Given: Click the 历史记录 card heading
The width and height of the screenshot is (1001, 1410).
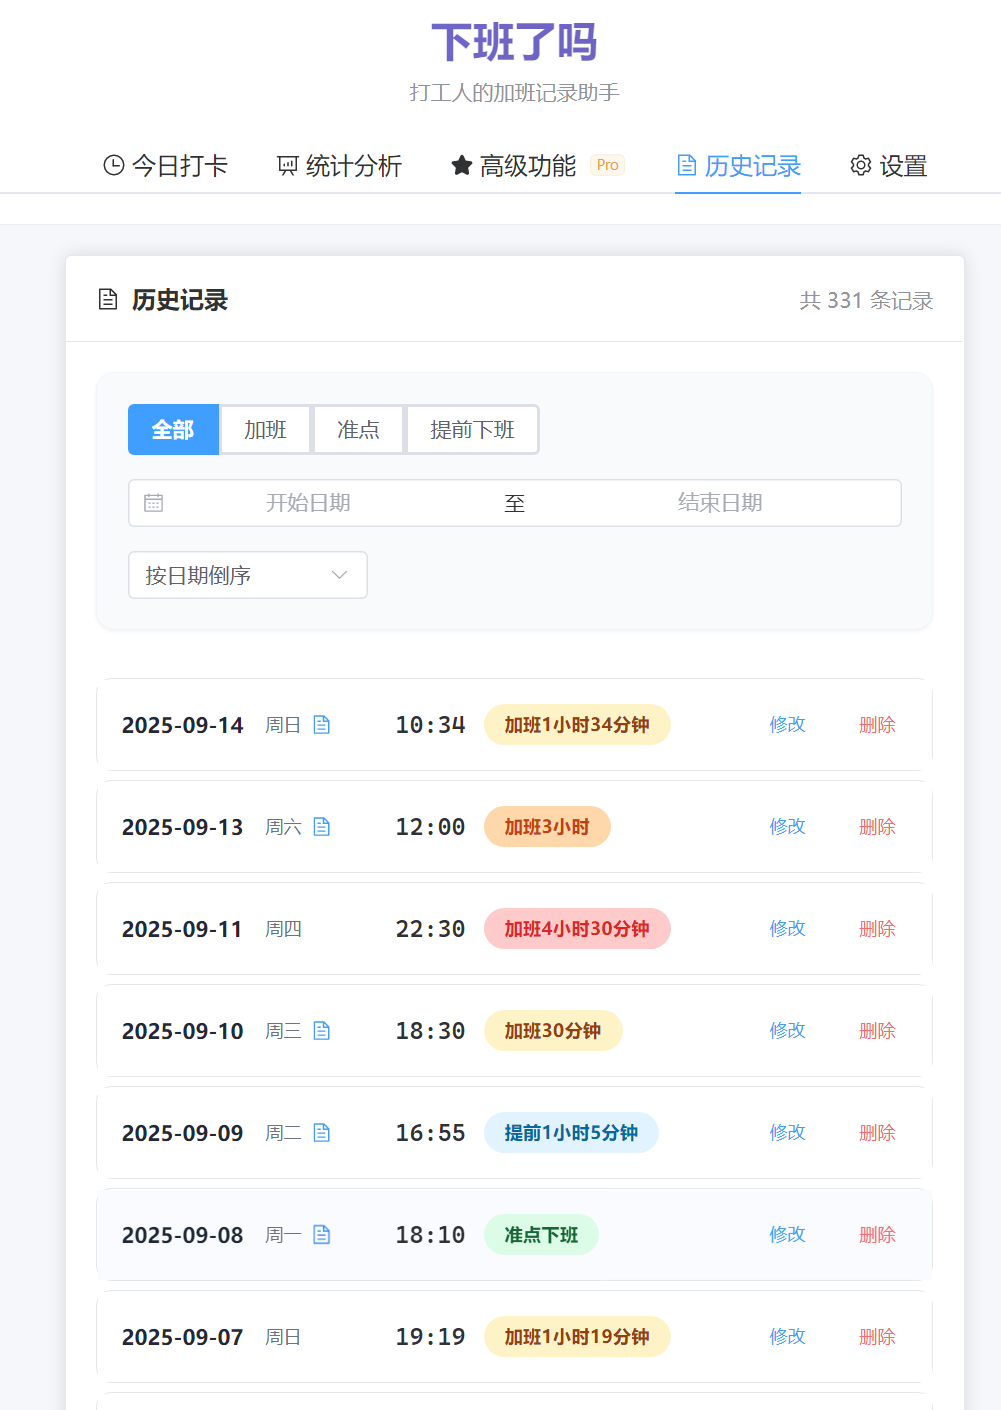Looking at the screenshot, I should pos(180,300).
